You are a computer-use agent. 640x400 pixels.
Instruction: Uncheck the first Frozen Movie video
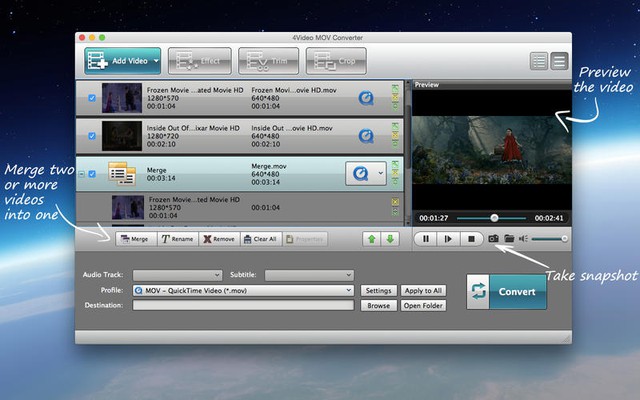pos(92,98)
